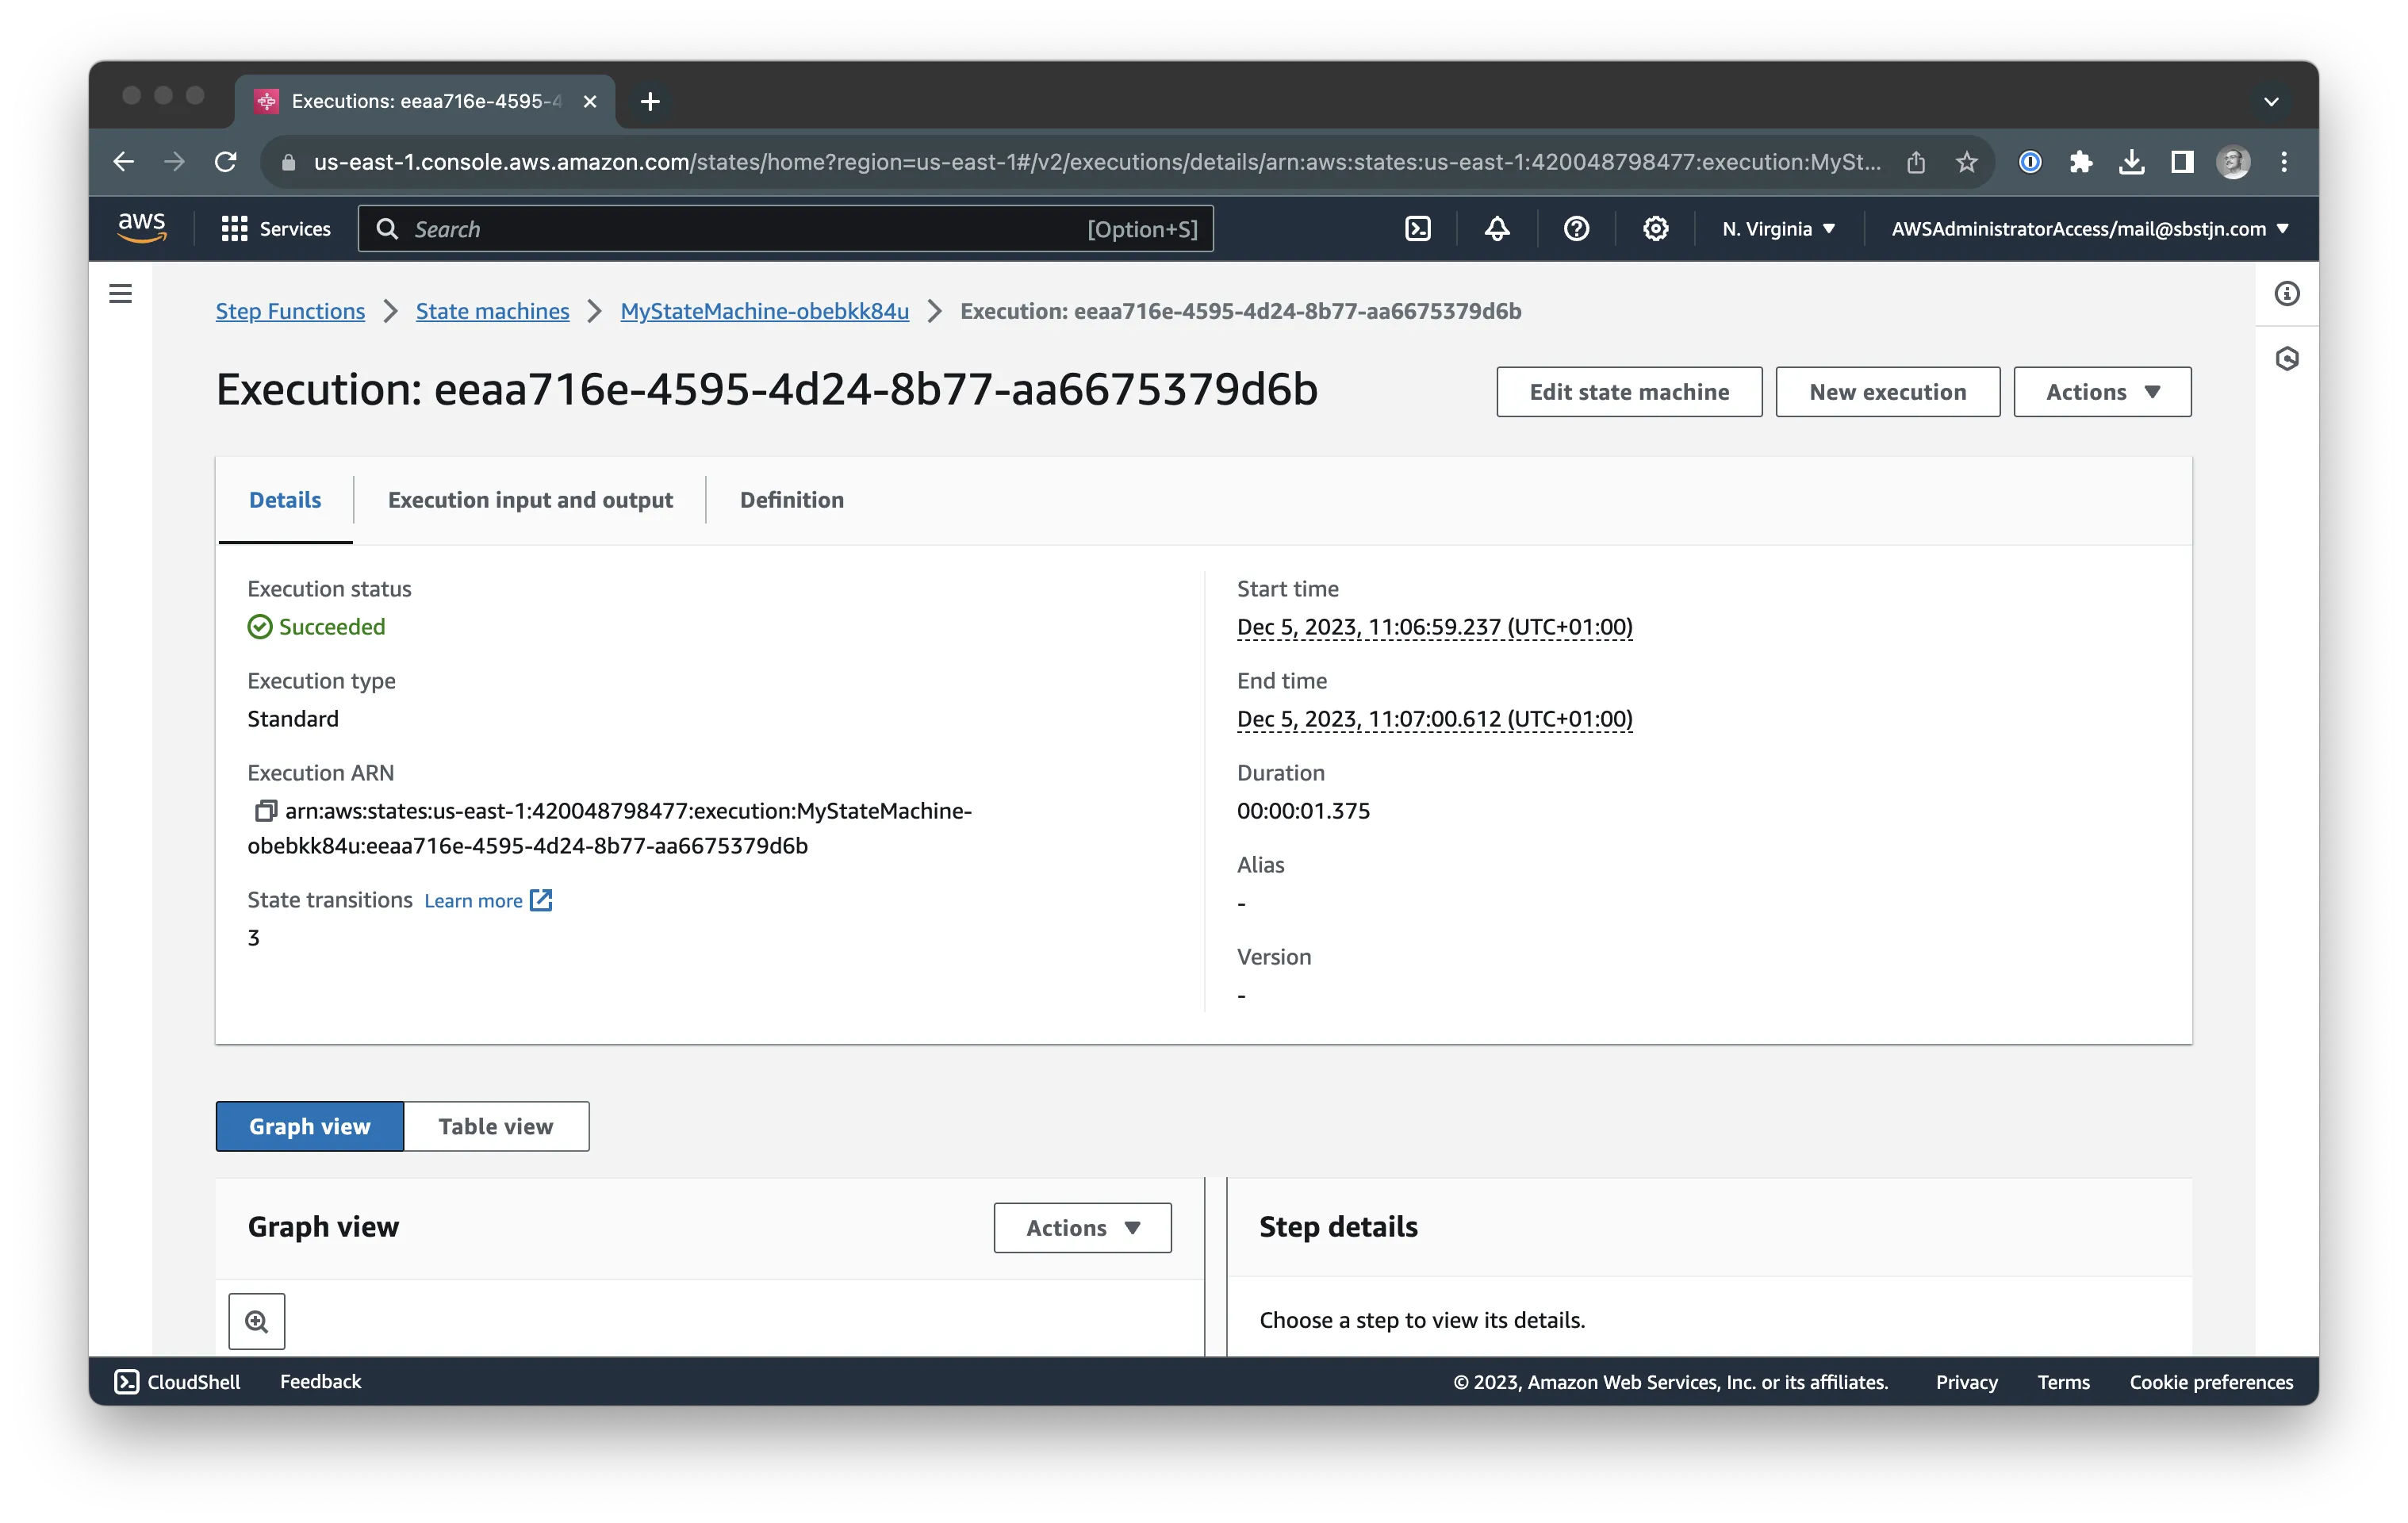Screen dimensions: 2408x1523
Task: Click the AWS logo to go home
Action: pyautogui.click(x=141, y=227)
